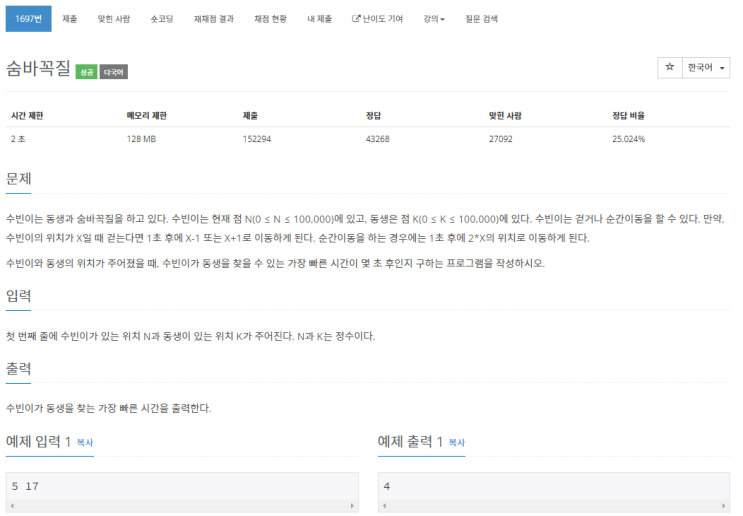Click the 입력 section heading
The image size is (743, 516).
pos(18,296)
